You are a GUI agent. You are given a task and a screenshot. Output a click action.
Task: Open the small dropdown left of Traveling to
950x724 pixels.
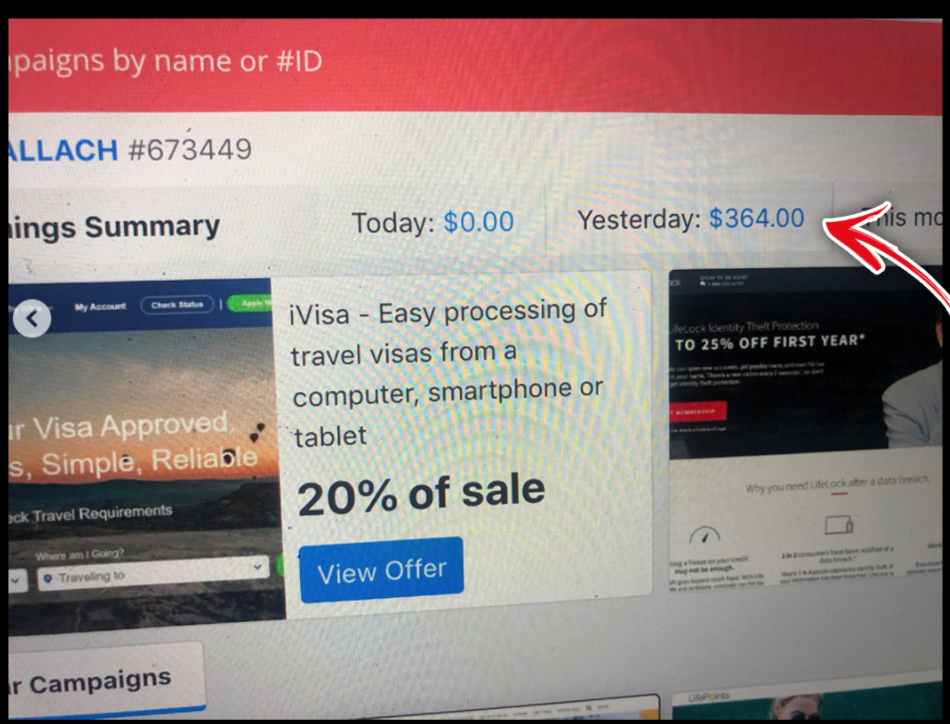(x=18, y=580)
